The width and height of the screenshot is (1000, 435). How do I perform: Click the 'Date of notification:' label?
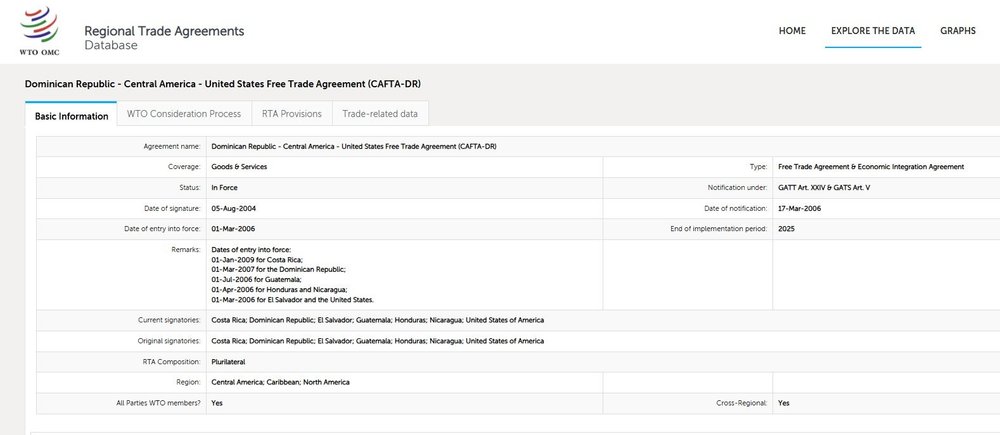pos(735,209)
